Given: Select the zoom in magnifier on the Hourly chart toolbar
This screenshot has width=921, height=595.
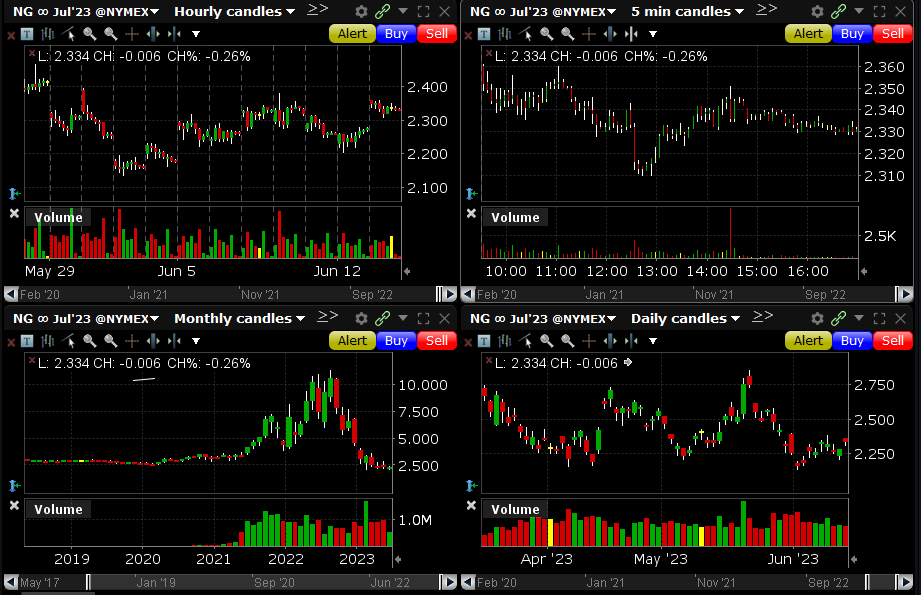Looking at the screenshot, I should pyautogui.click(x=90, y=33).
